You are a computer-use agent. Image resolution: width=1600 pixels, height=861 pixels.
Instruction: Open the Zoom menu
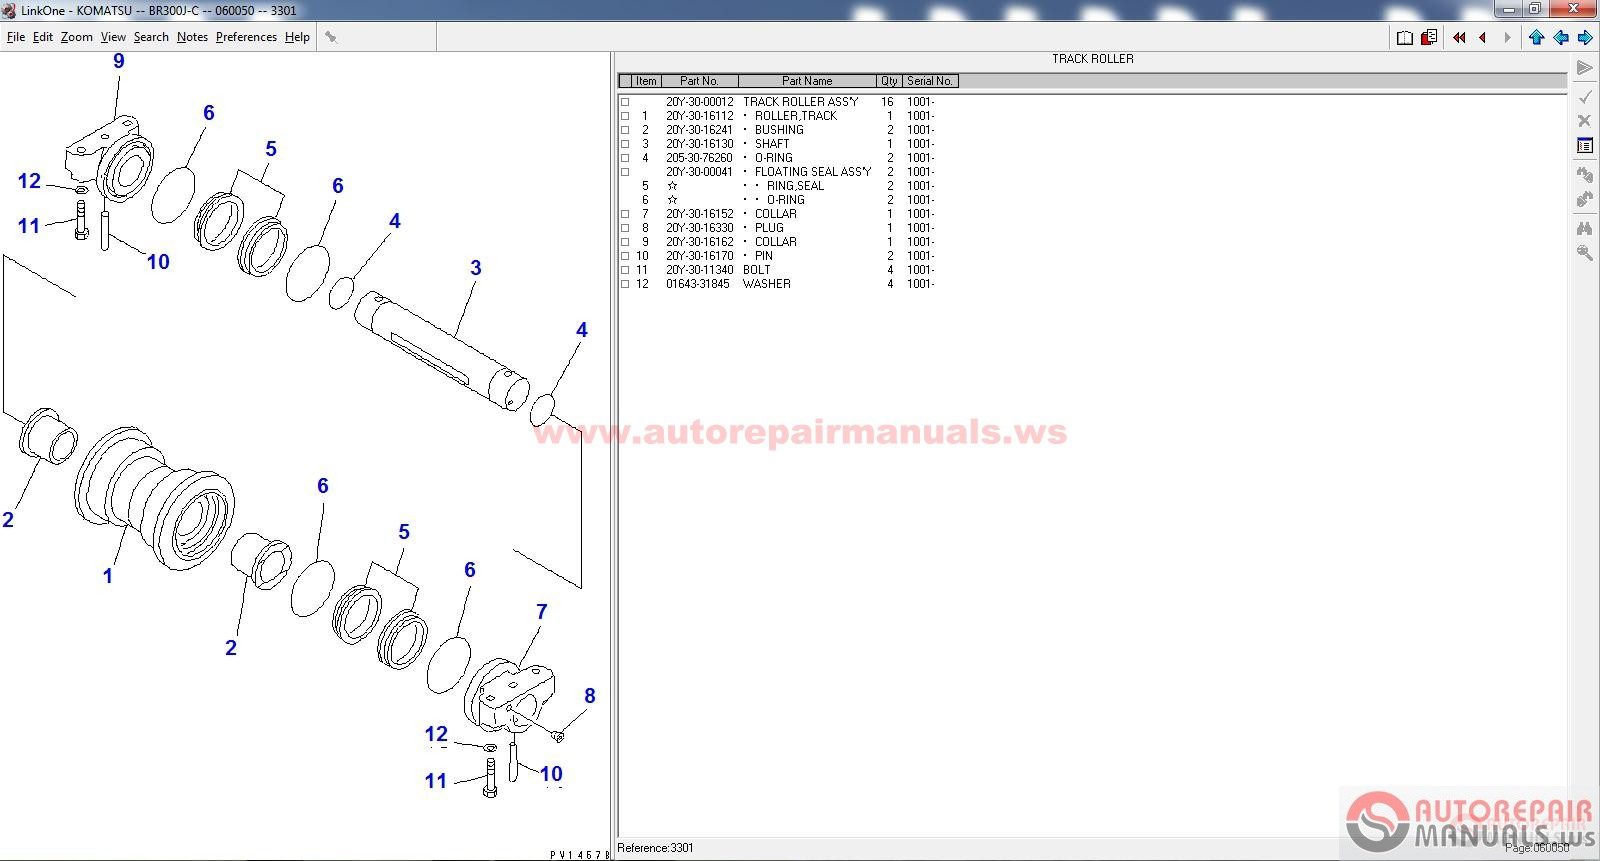[x=77, y=37]
